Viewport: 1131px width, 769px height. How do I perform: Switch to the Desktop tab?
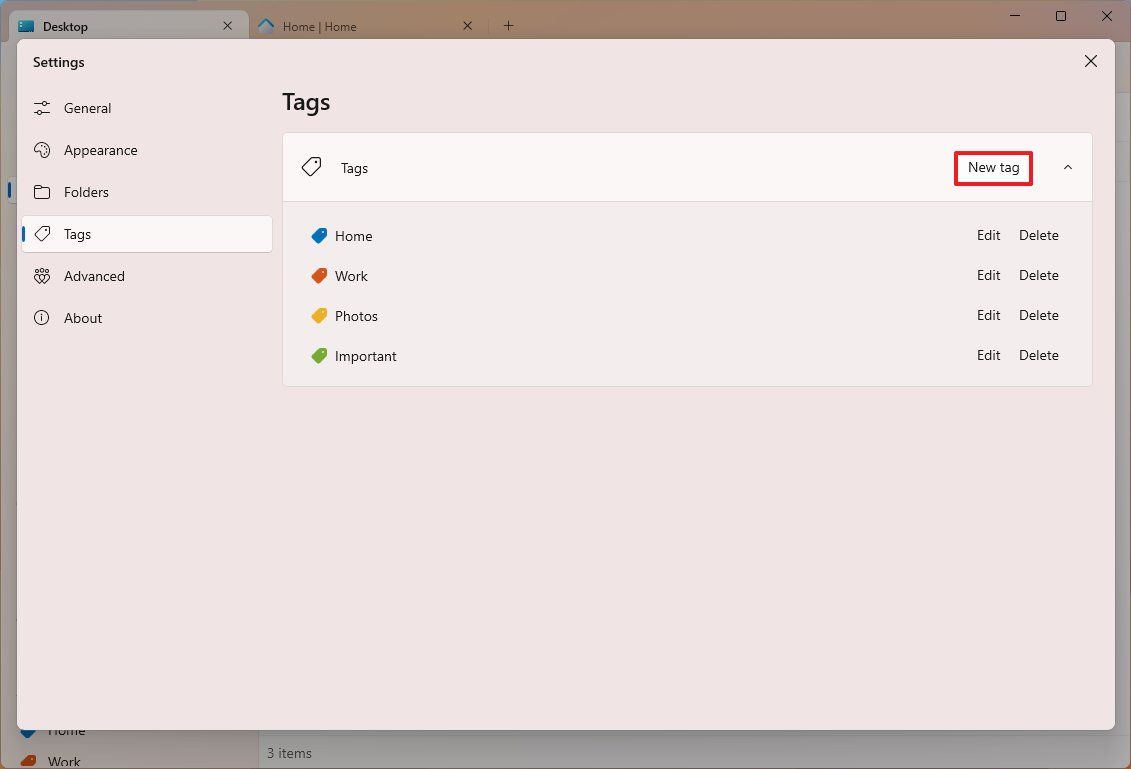pyautogui.click(x=63, y=25)
